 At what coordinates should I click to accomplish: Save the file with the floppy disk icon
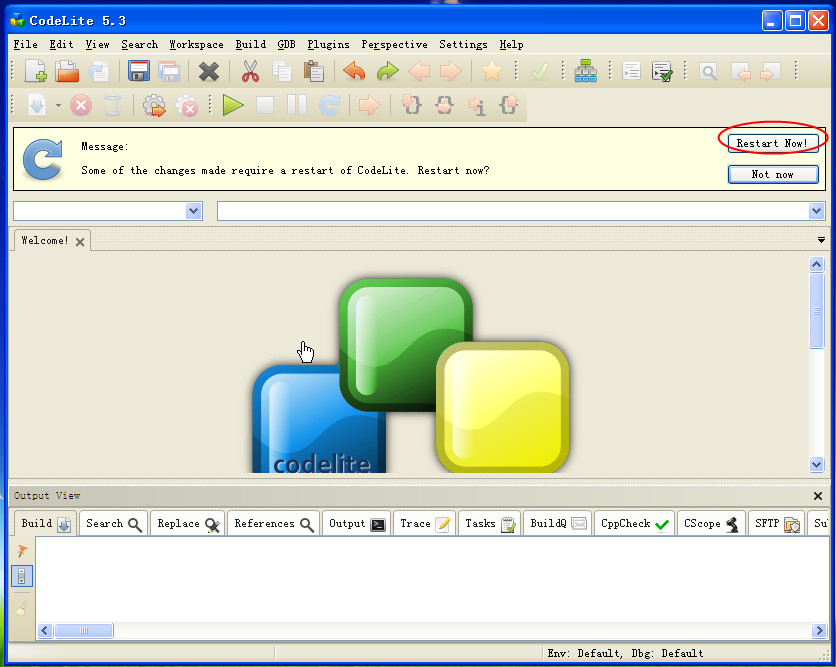point(139,71)
